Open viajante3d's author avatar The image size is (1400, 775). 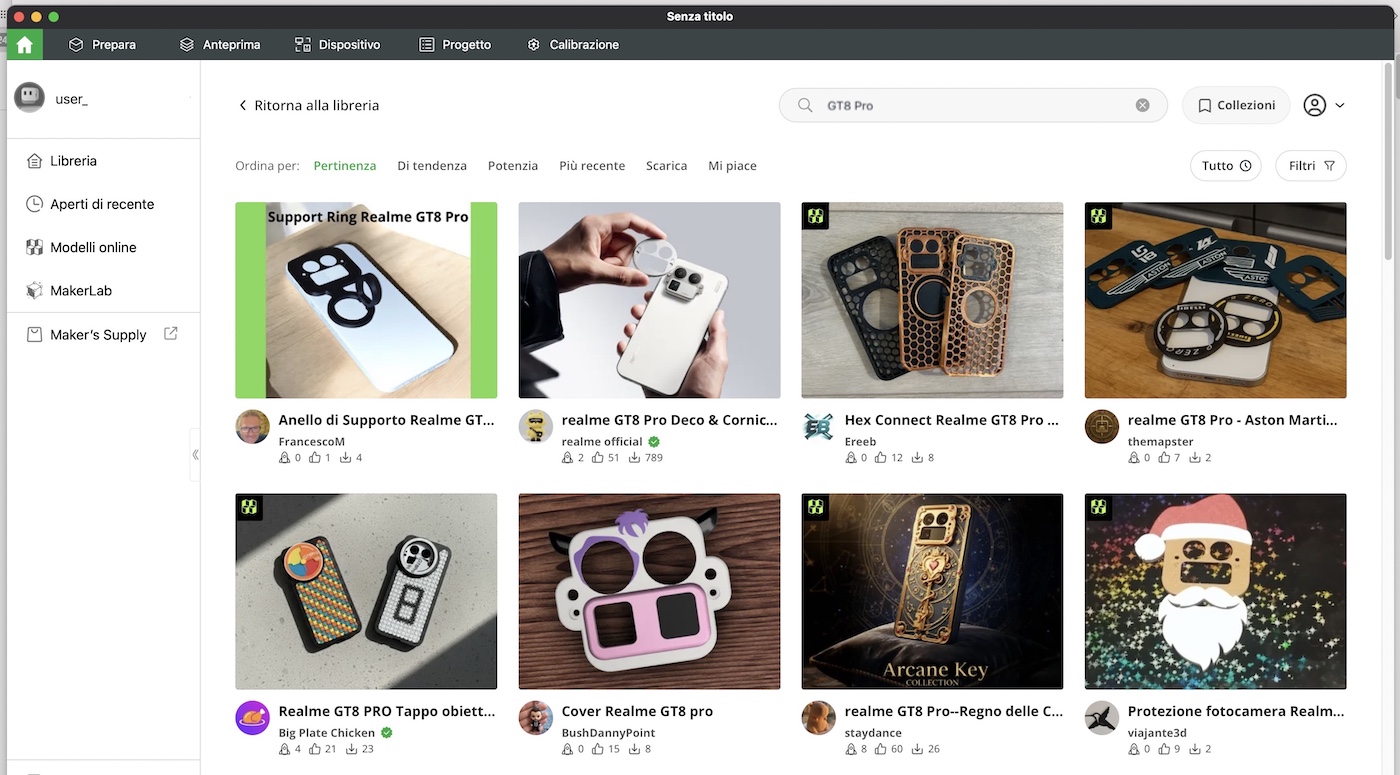tap(1101, 718)
